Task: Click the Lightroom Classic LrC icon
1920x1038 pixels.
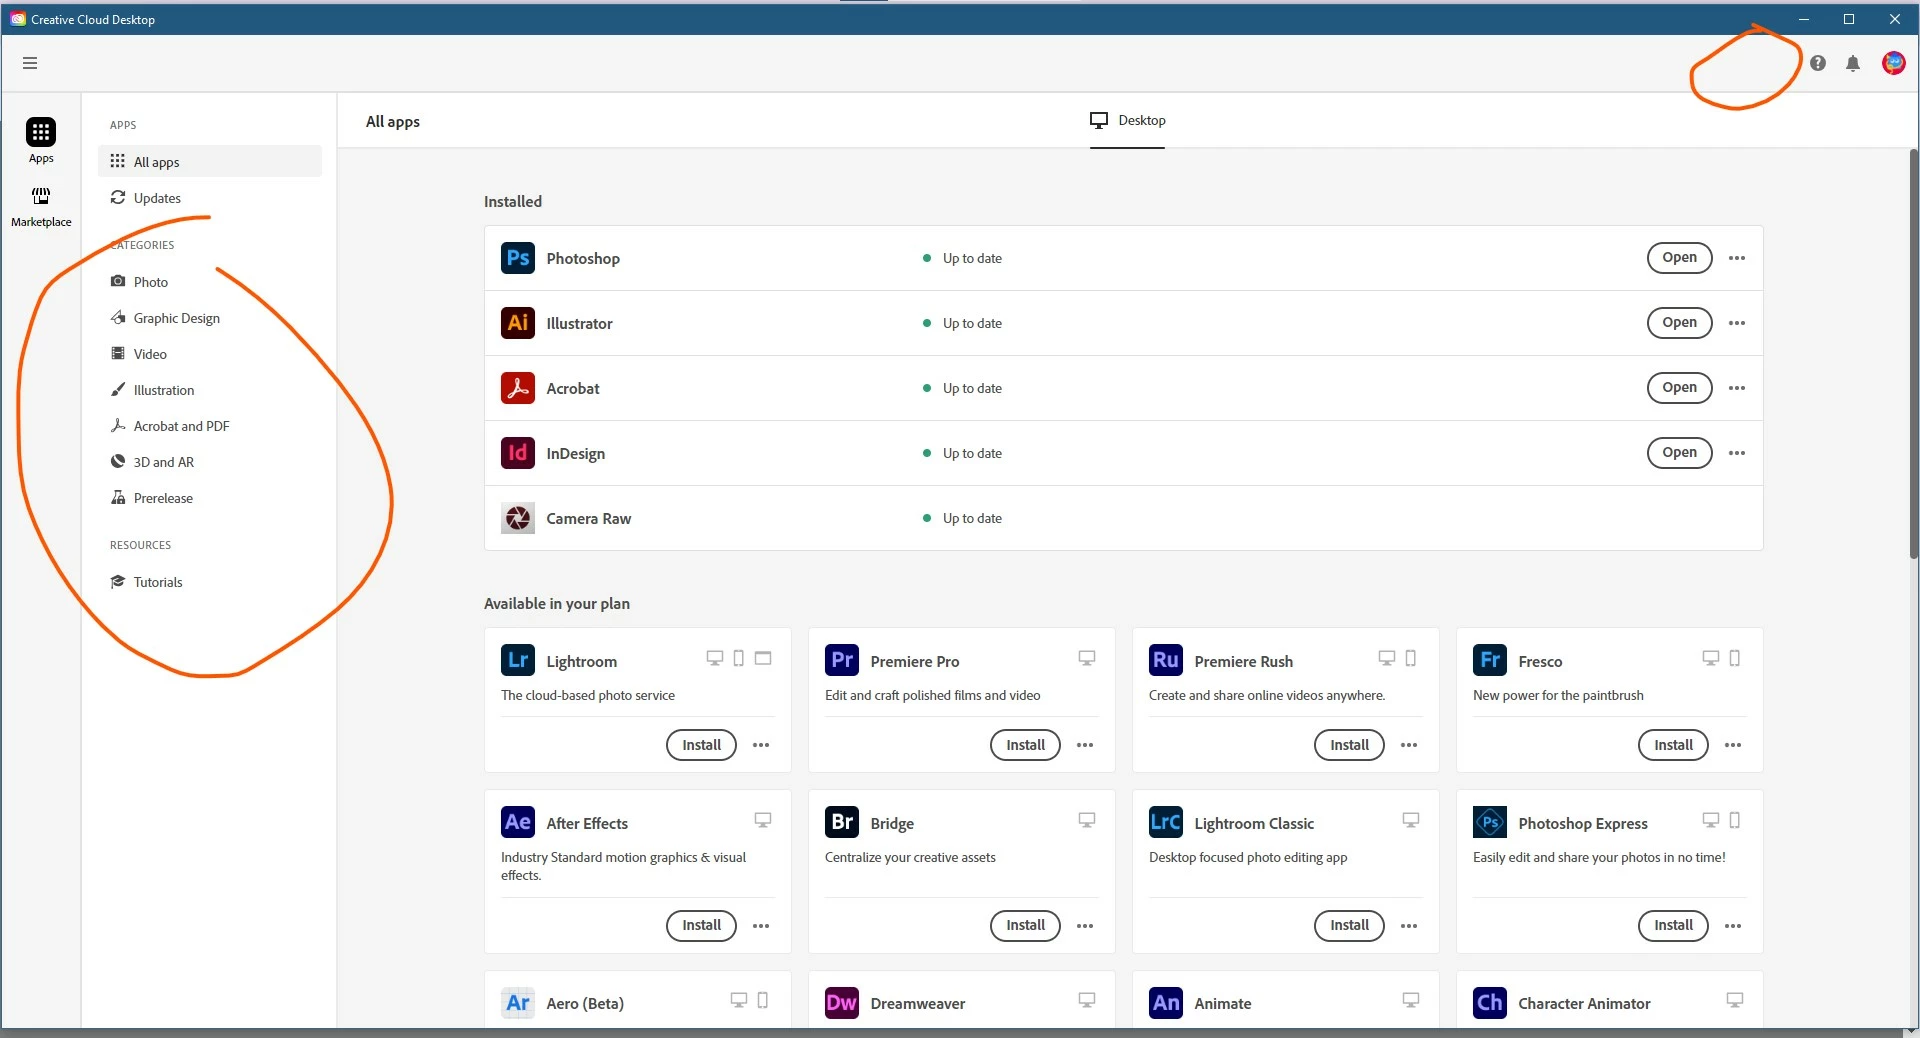Action: tap(1166, 822)
